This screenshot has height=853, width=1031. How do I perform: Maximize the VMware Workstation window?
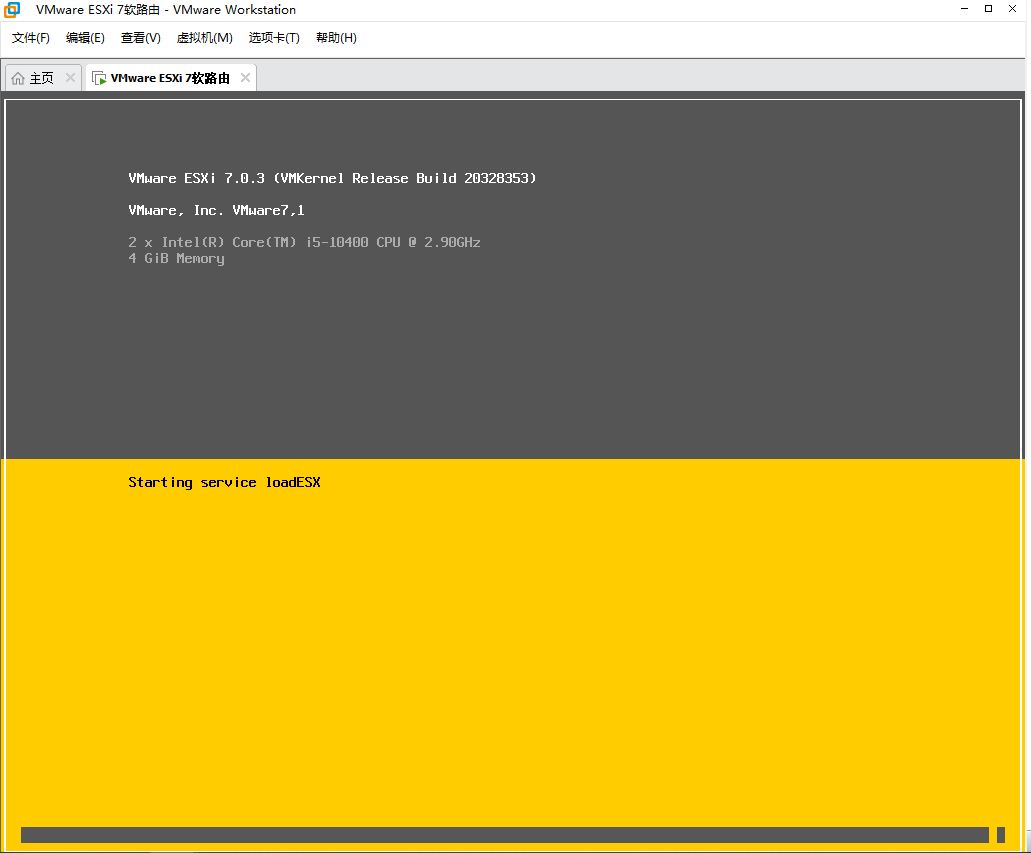(x=988, y=9)
